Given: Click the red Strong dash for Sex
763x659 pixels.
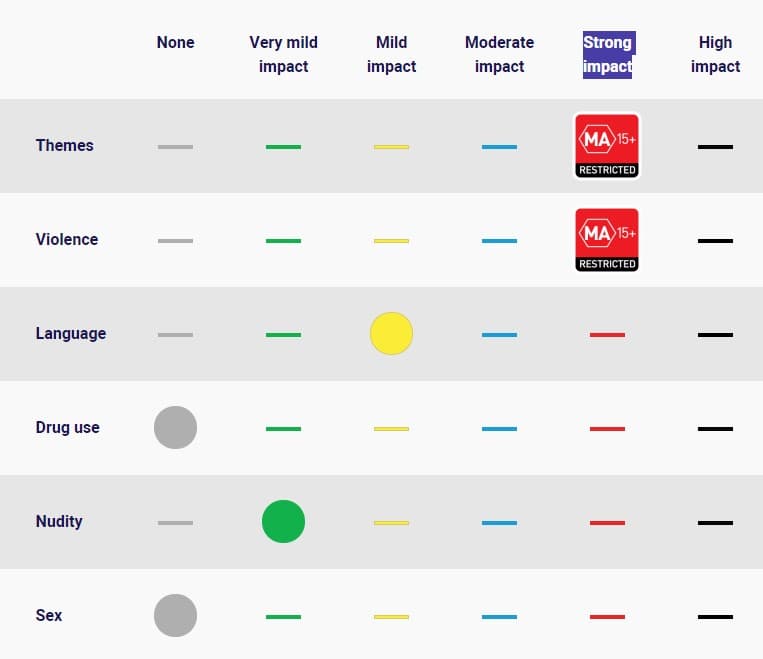Looking at the screenshot, I should click(607, 617).
